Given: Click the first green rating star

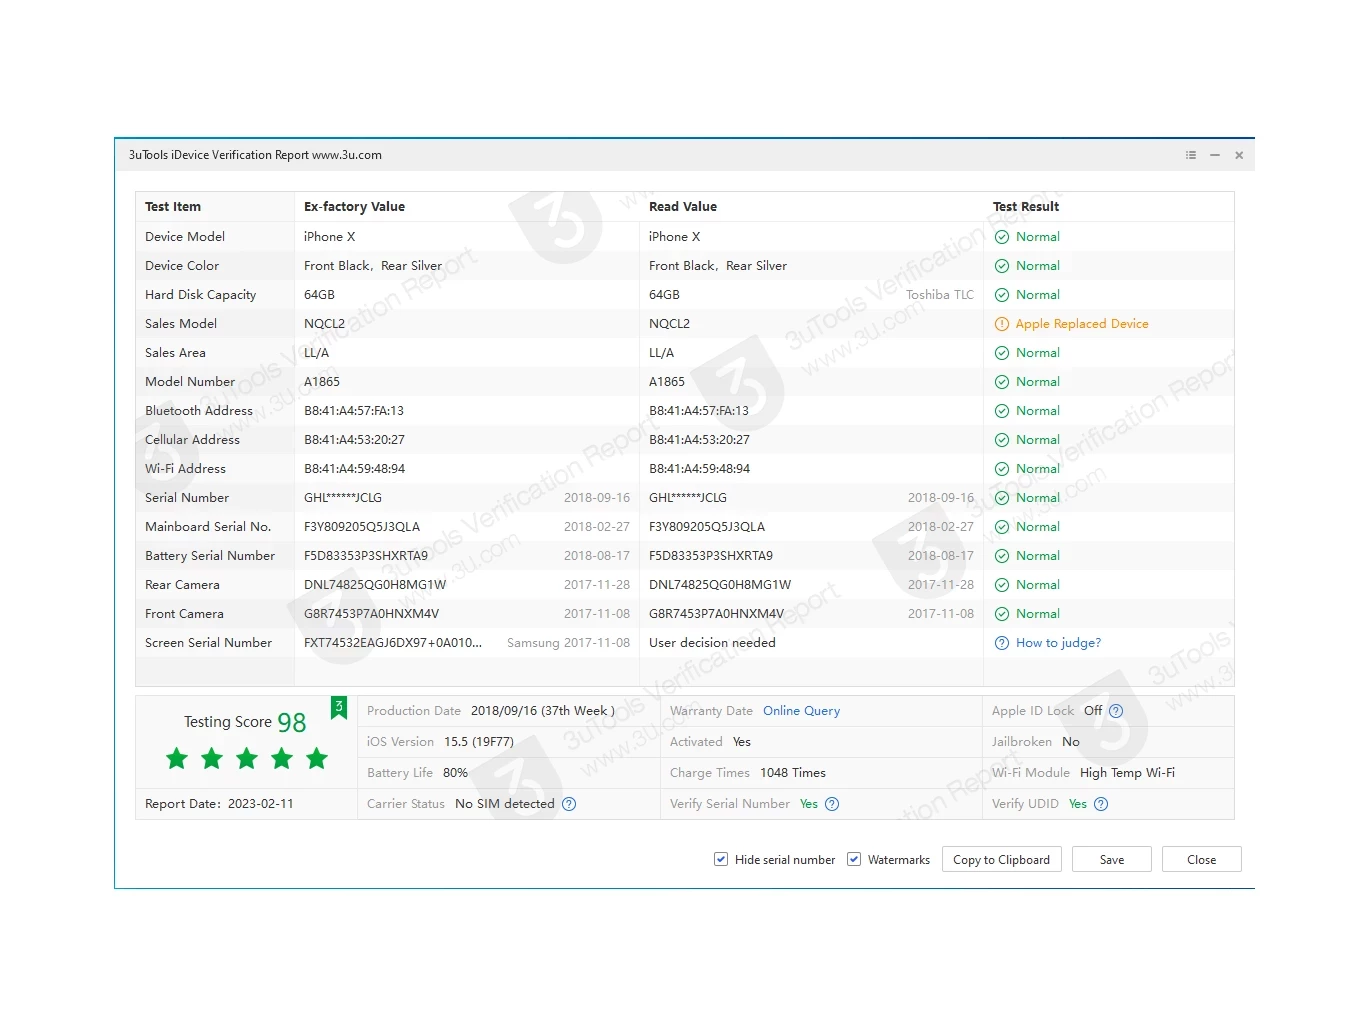Looking at the screenshot, I should 177,758.
